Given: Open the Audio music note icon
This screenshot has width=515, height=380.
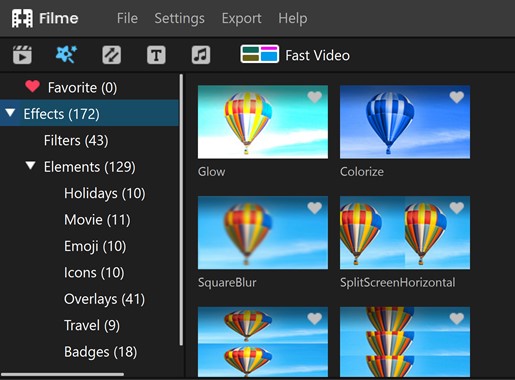Looking at the screenshot, I should (201, 55).
